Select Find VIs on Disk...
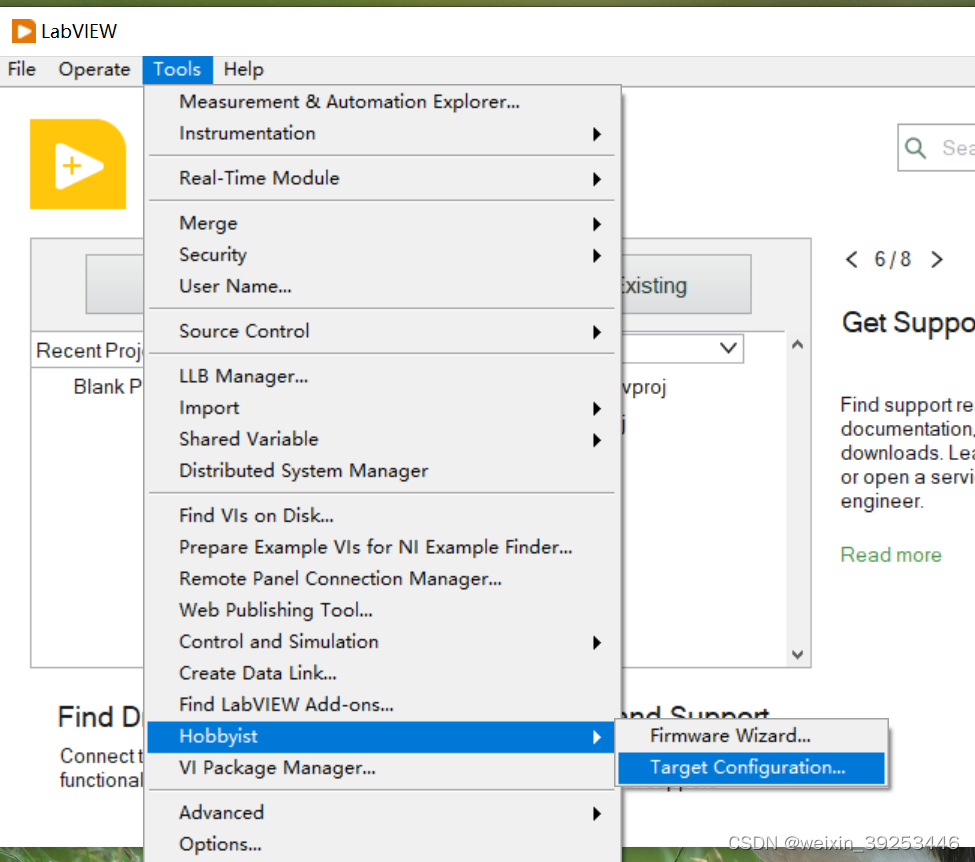 (x=381, y=516)
